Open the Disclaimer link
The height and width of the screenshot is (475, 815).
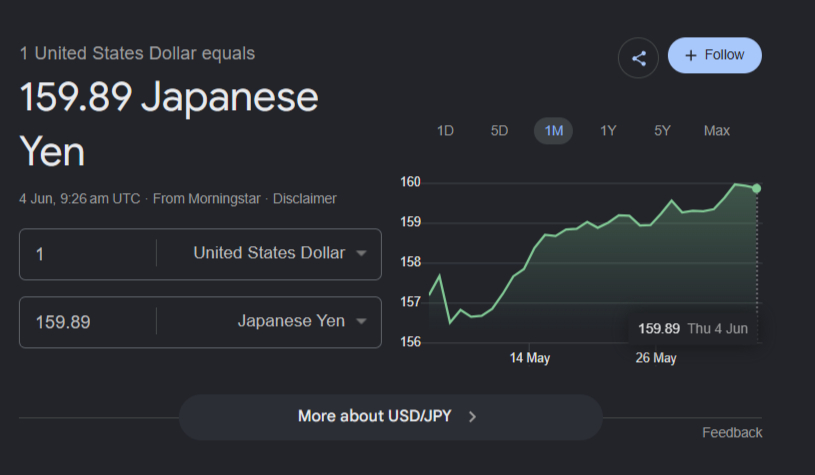click(305, 199)
